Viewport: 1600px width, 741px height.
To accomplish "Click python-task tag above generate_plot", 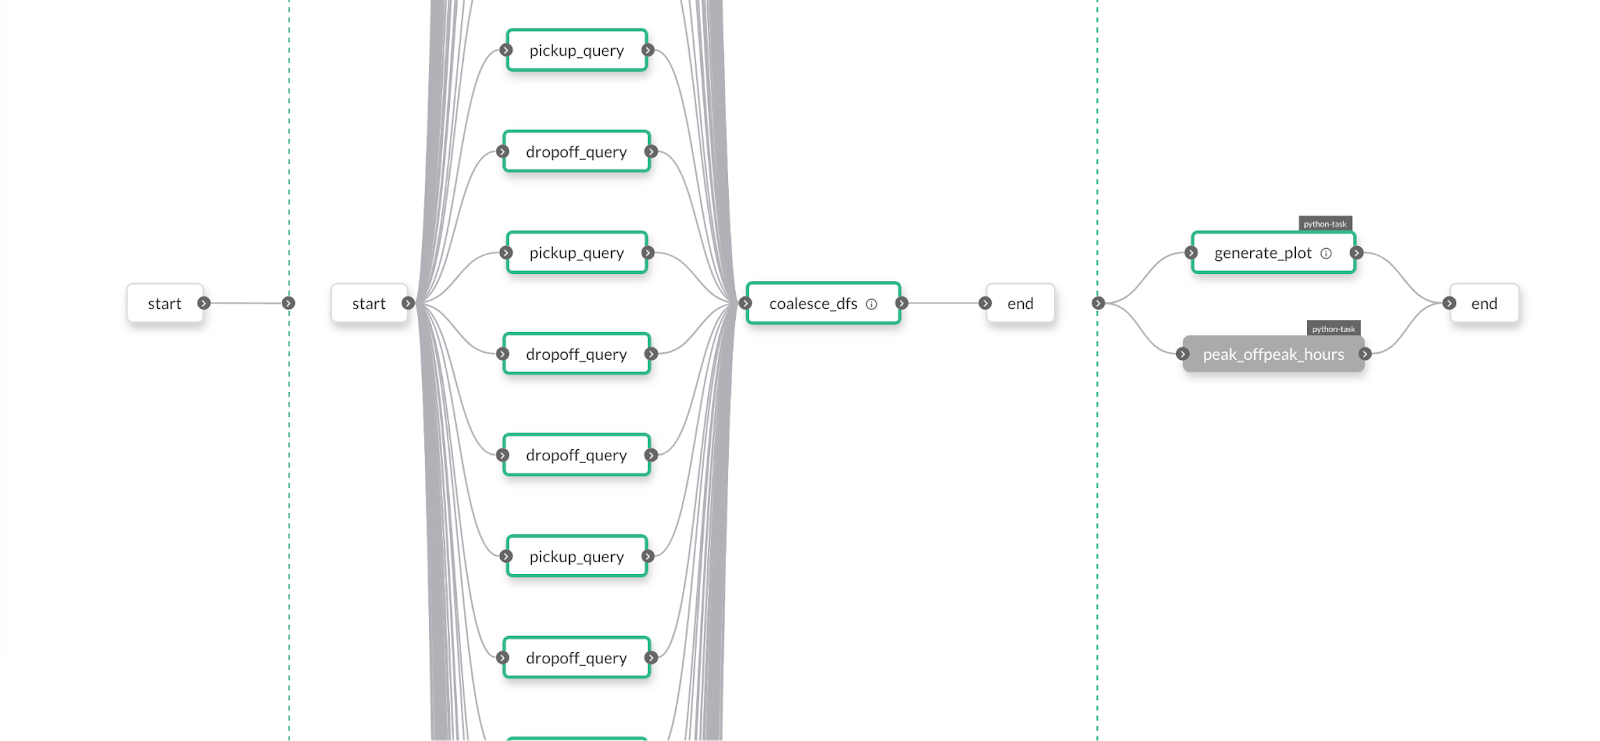I will (x=1326, y=224).
